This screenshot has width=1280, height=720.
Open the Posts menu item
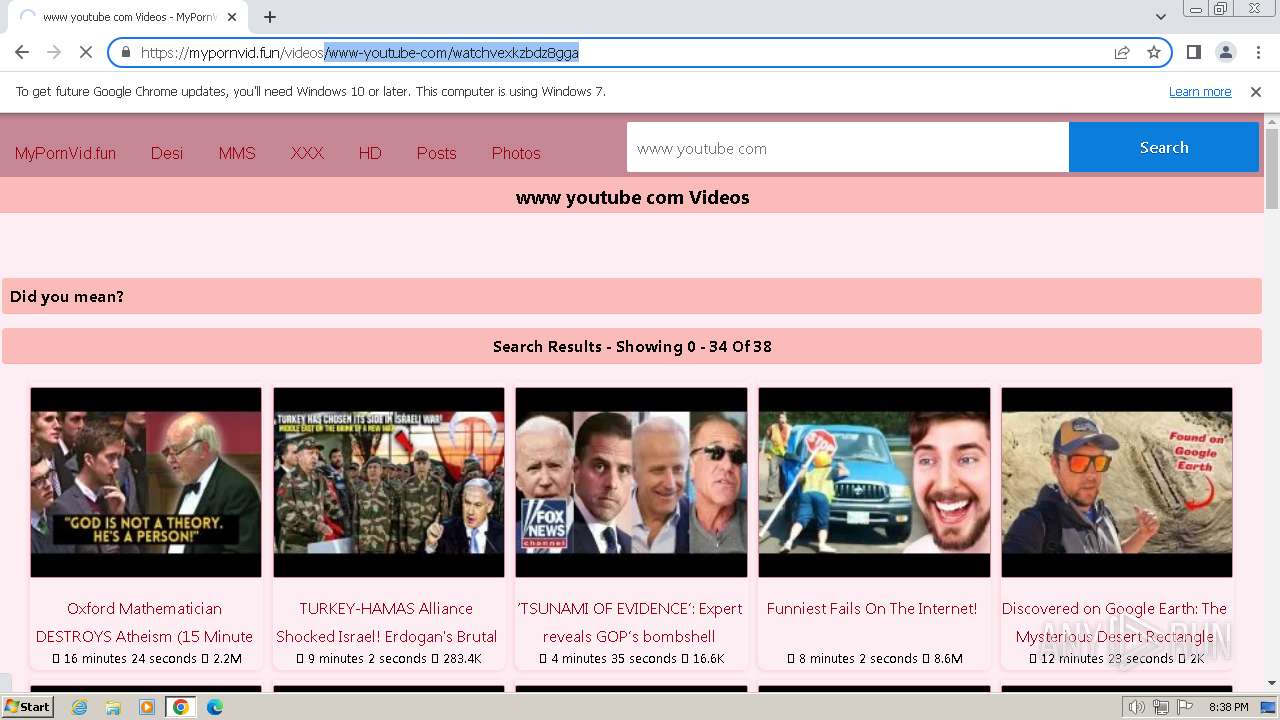tap(436, 153)
